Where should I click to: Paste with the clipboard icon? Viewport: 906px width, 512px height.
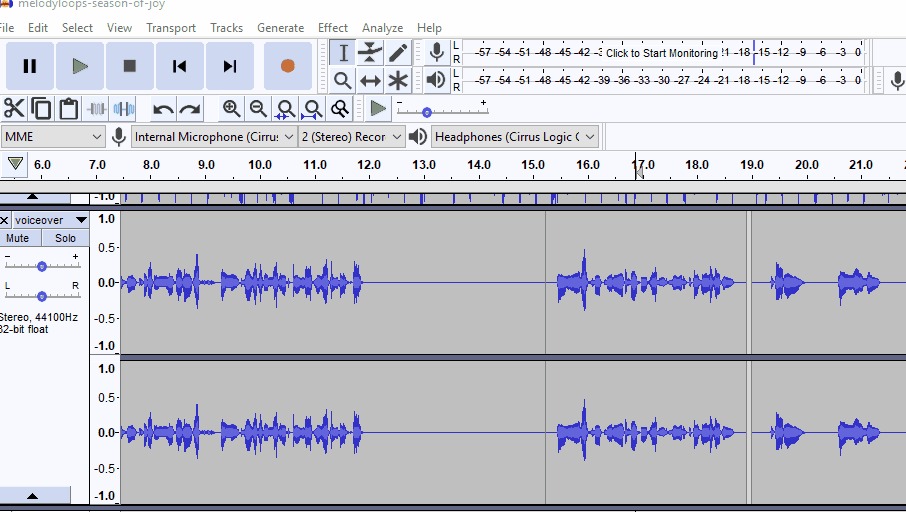69,109
